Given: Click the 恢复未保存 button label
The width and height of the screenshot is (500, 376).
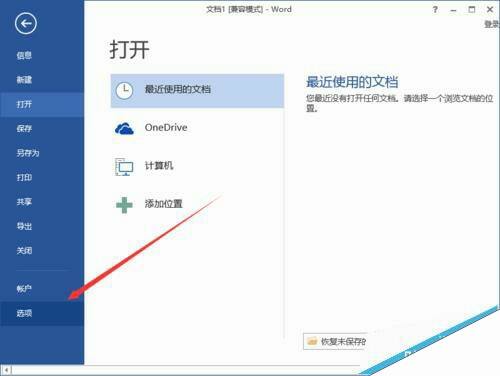Looking at the screenshot, I should click(343, 341).
